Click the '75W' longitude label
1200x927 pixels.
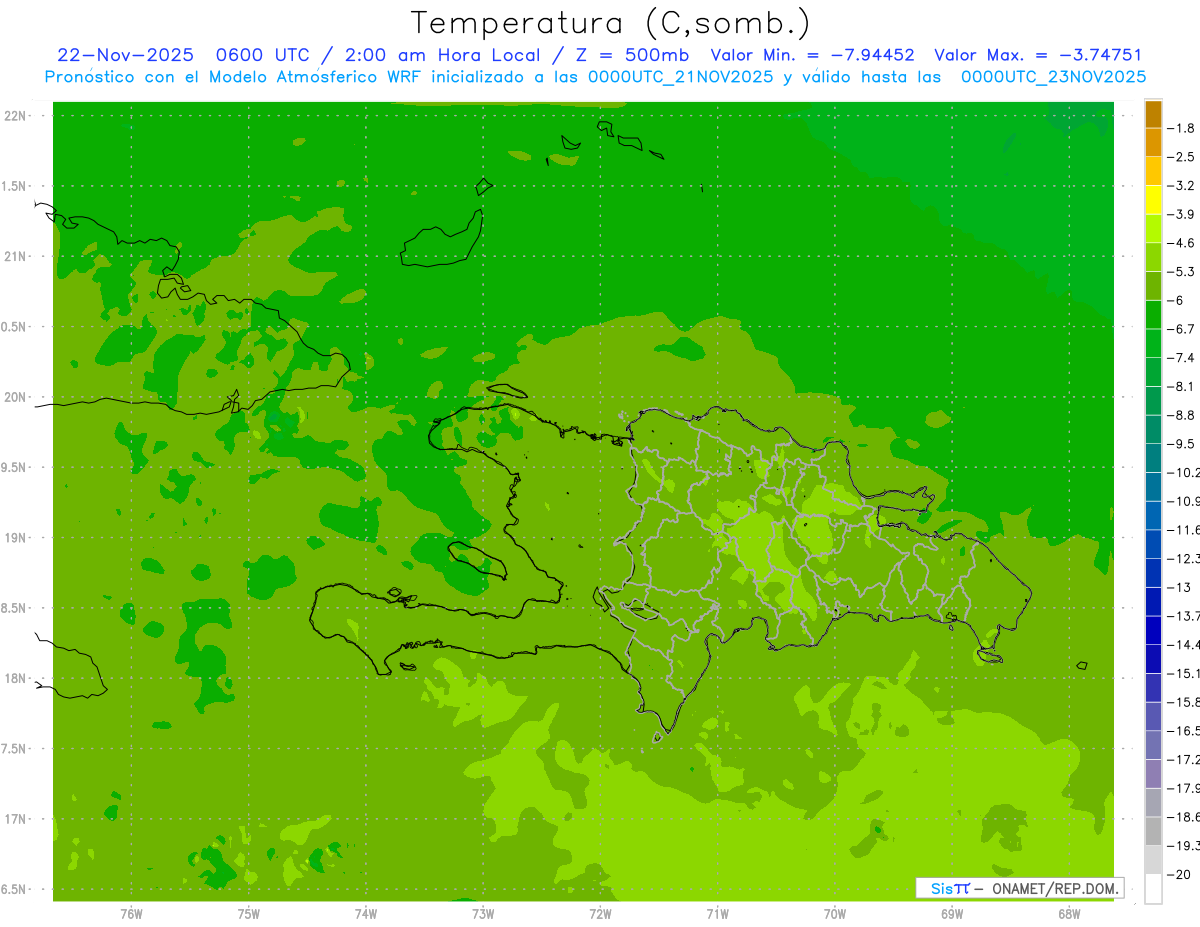249,913
